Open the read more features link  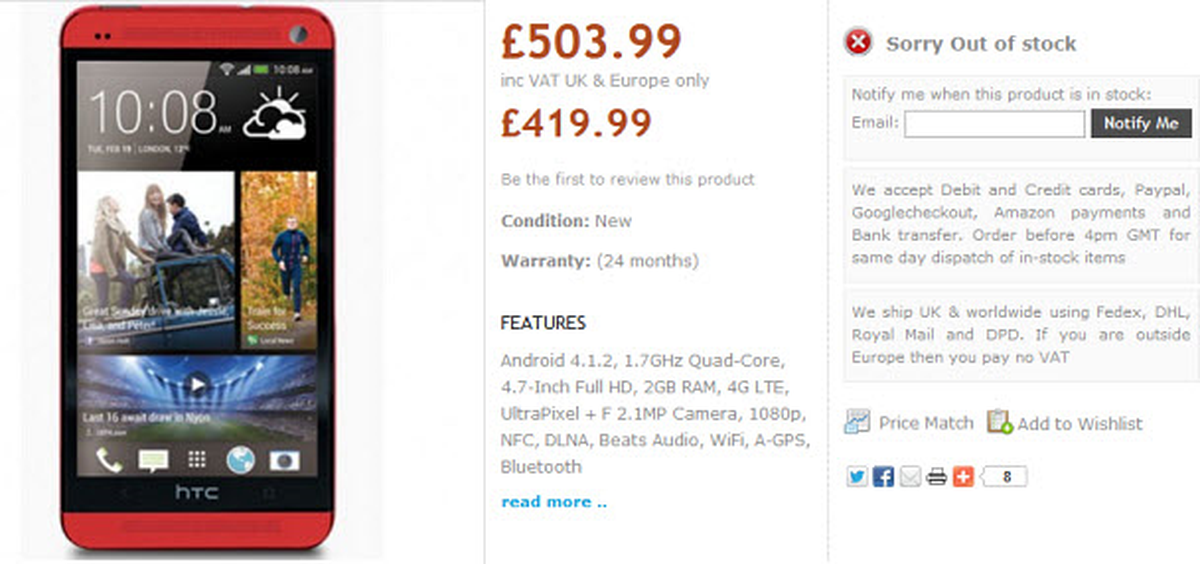[554, 501]
